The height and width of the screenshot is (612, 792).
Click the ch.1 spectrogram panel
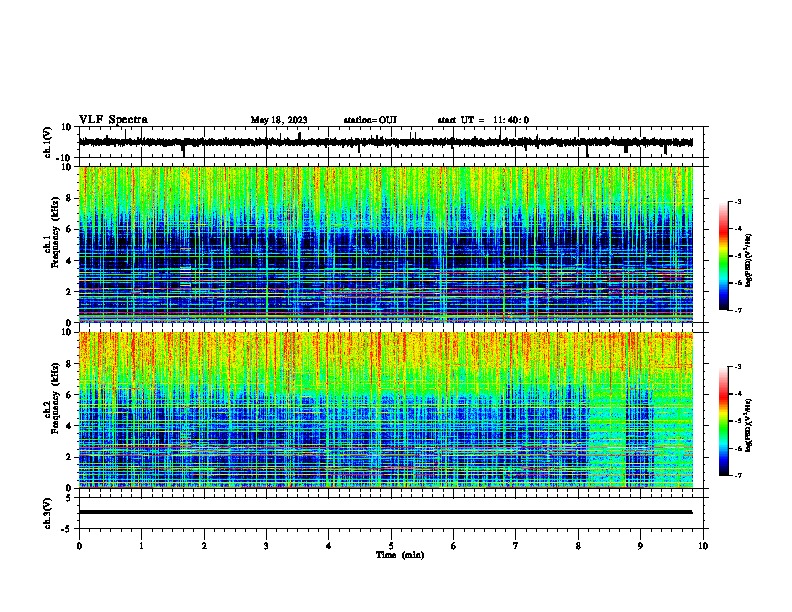[x=386, y=244]
